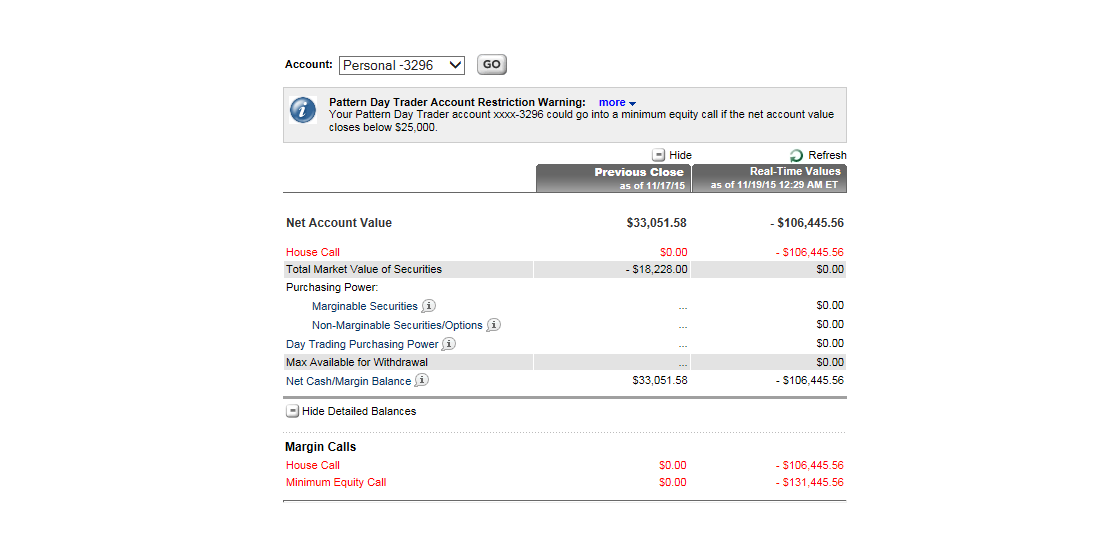This screenshot has height=551, width=1111.
Task: Click House Call link under Margin Calls
Action: (x=313, y=465)
